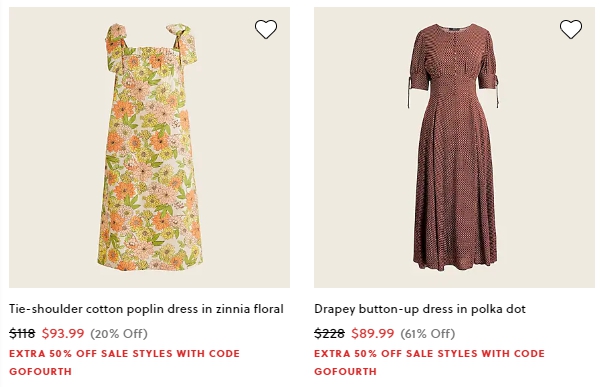
Task: Favorite the zinnia floral dress with heart icon
Action: [x=266, y=30]
